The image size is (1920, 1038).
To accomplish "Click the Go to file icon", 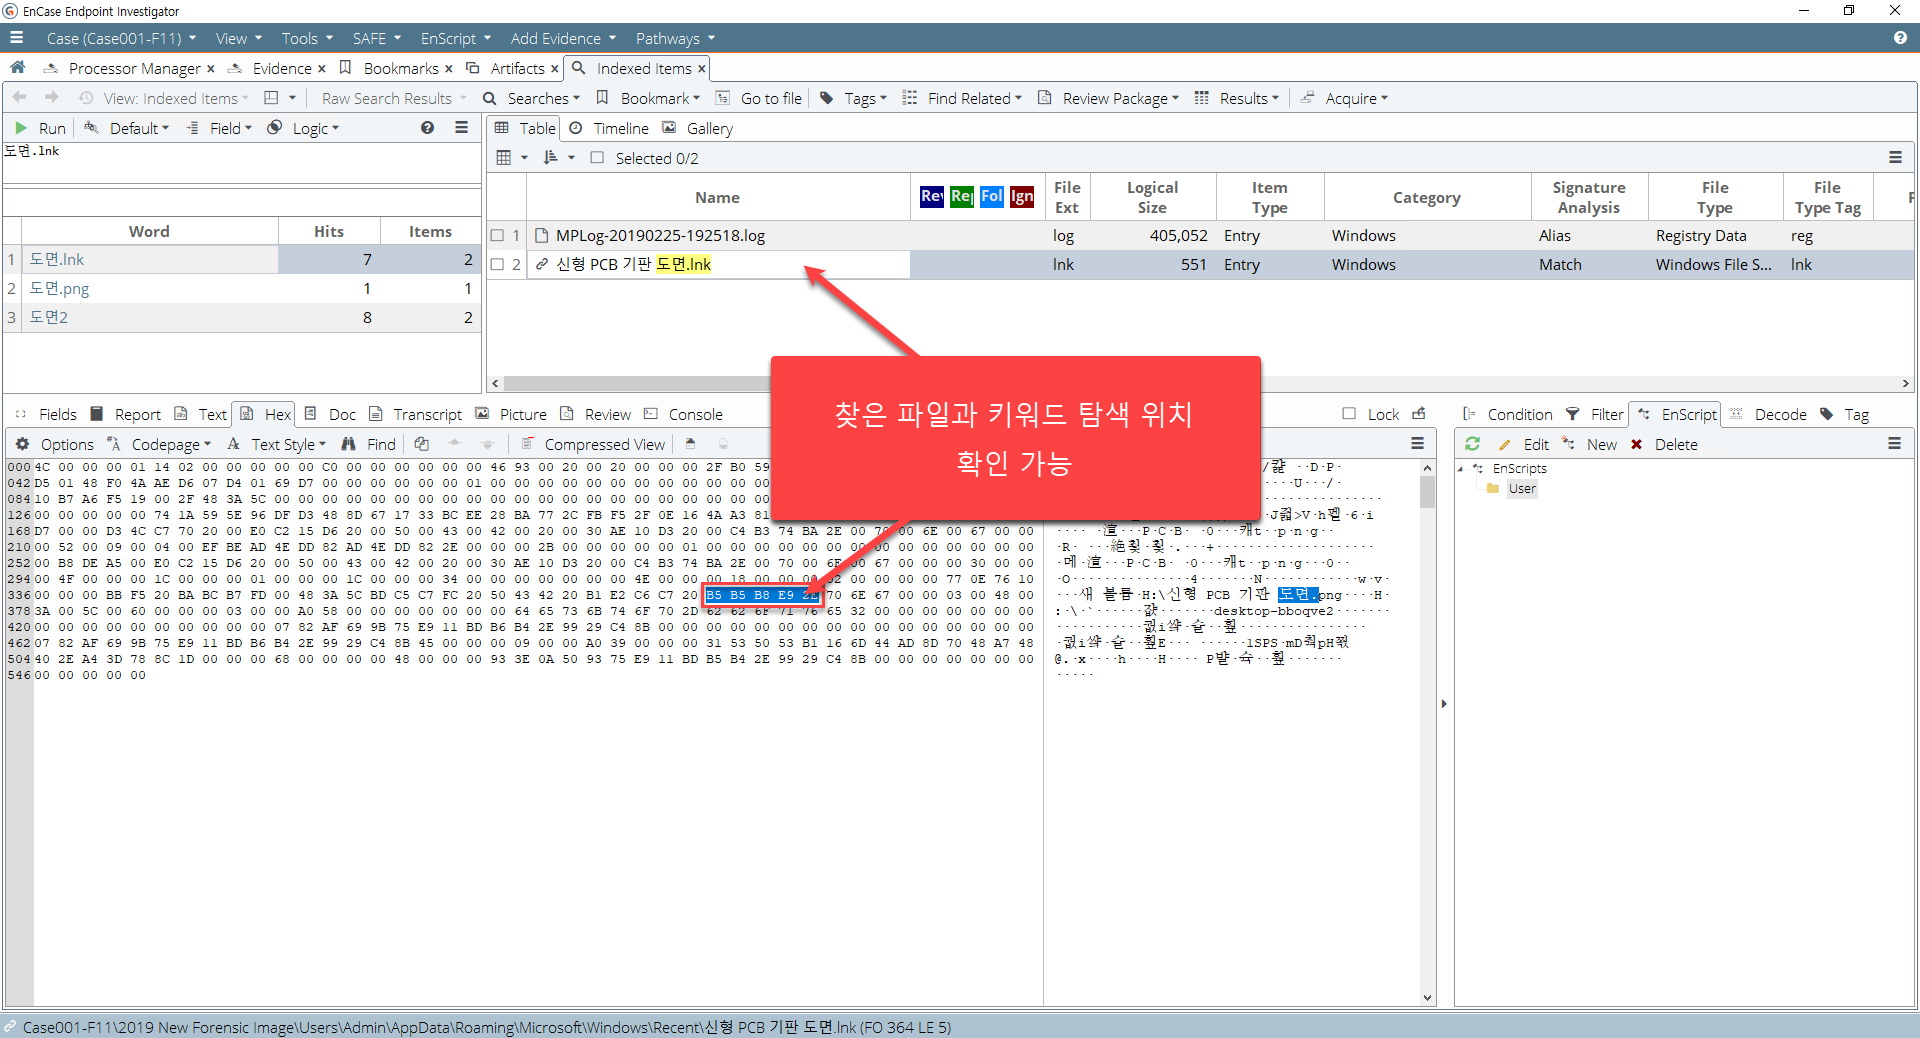I will point(723,98).
